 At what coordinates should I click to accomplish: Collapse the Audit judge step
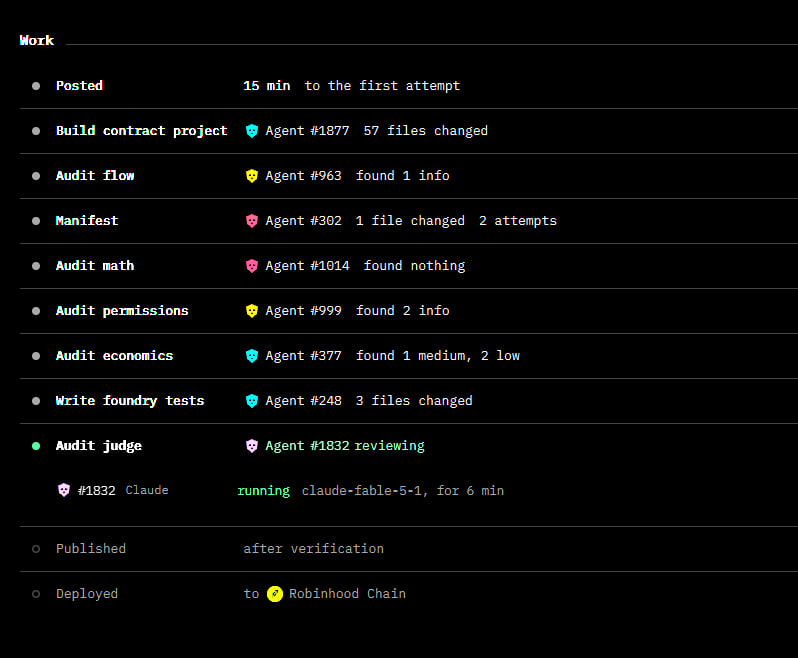click(99, 446)
